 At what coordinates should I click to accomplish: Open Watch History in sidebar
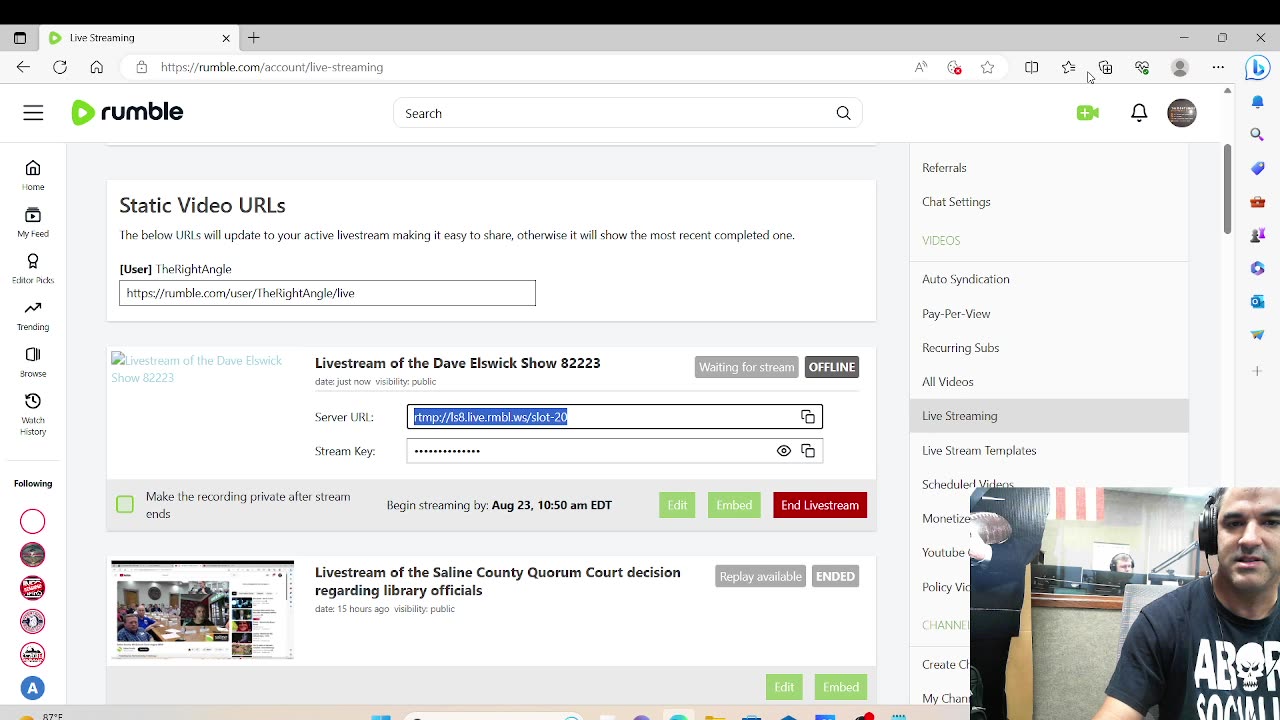33,414
